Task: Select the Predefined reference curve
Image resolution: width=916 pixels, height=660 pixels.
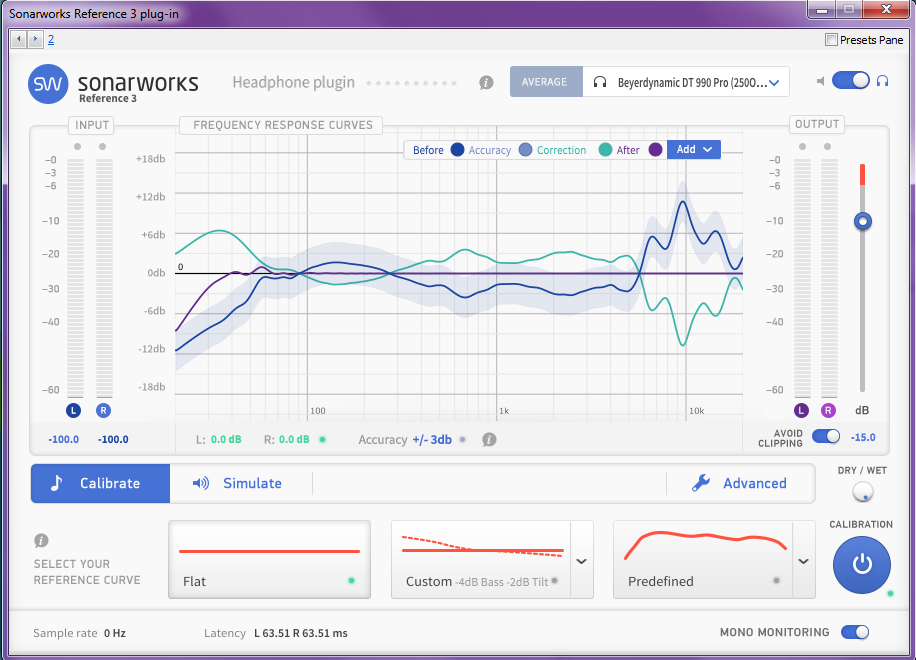Action: click(703, 560)
